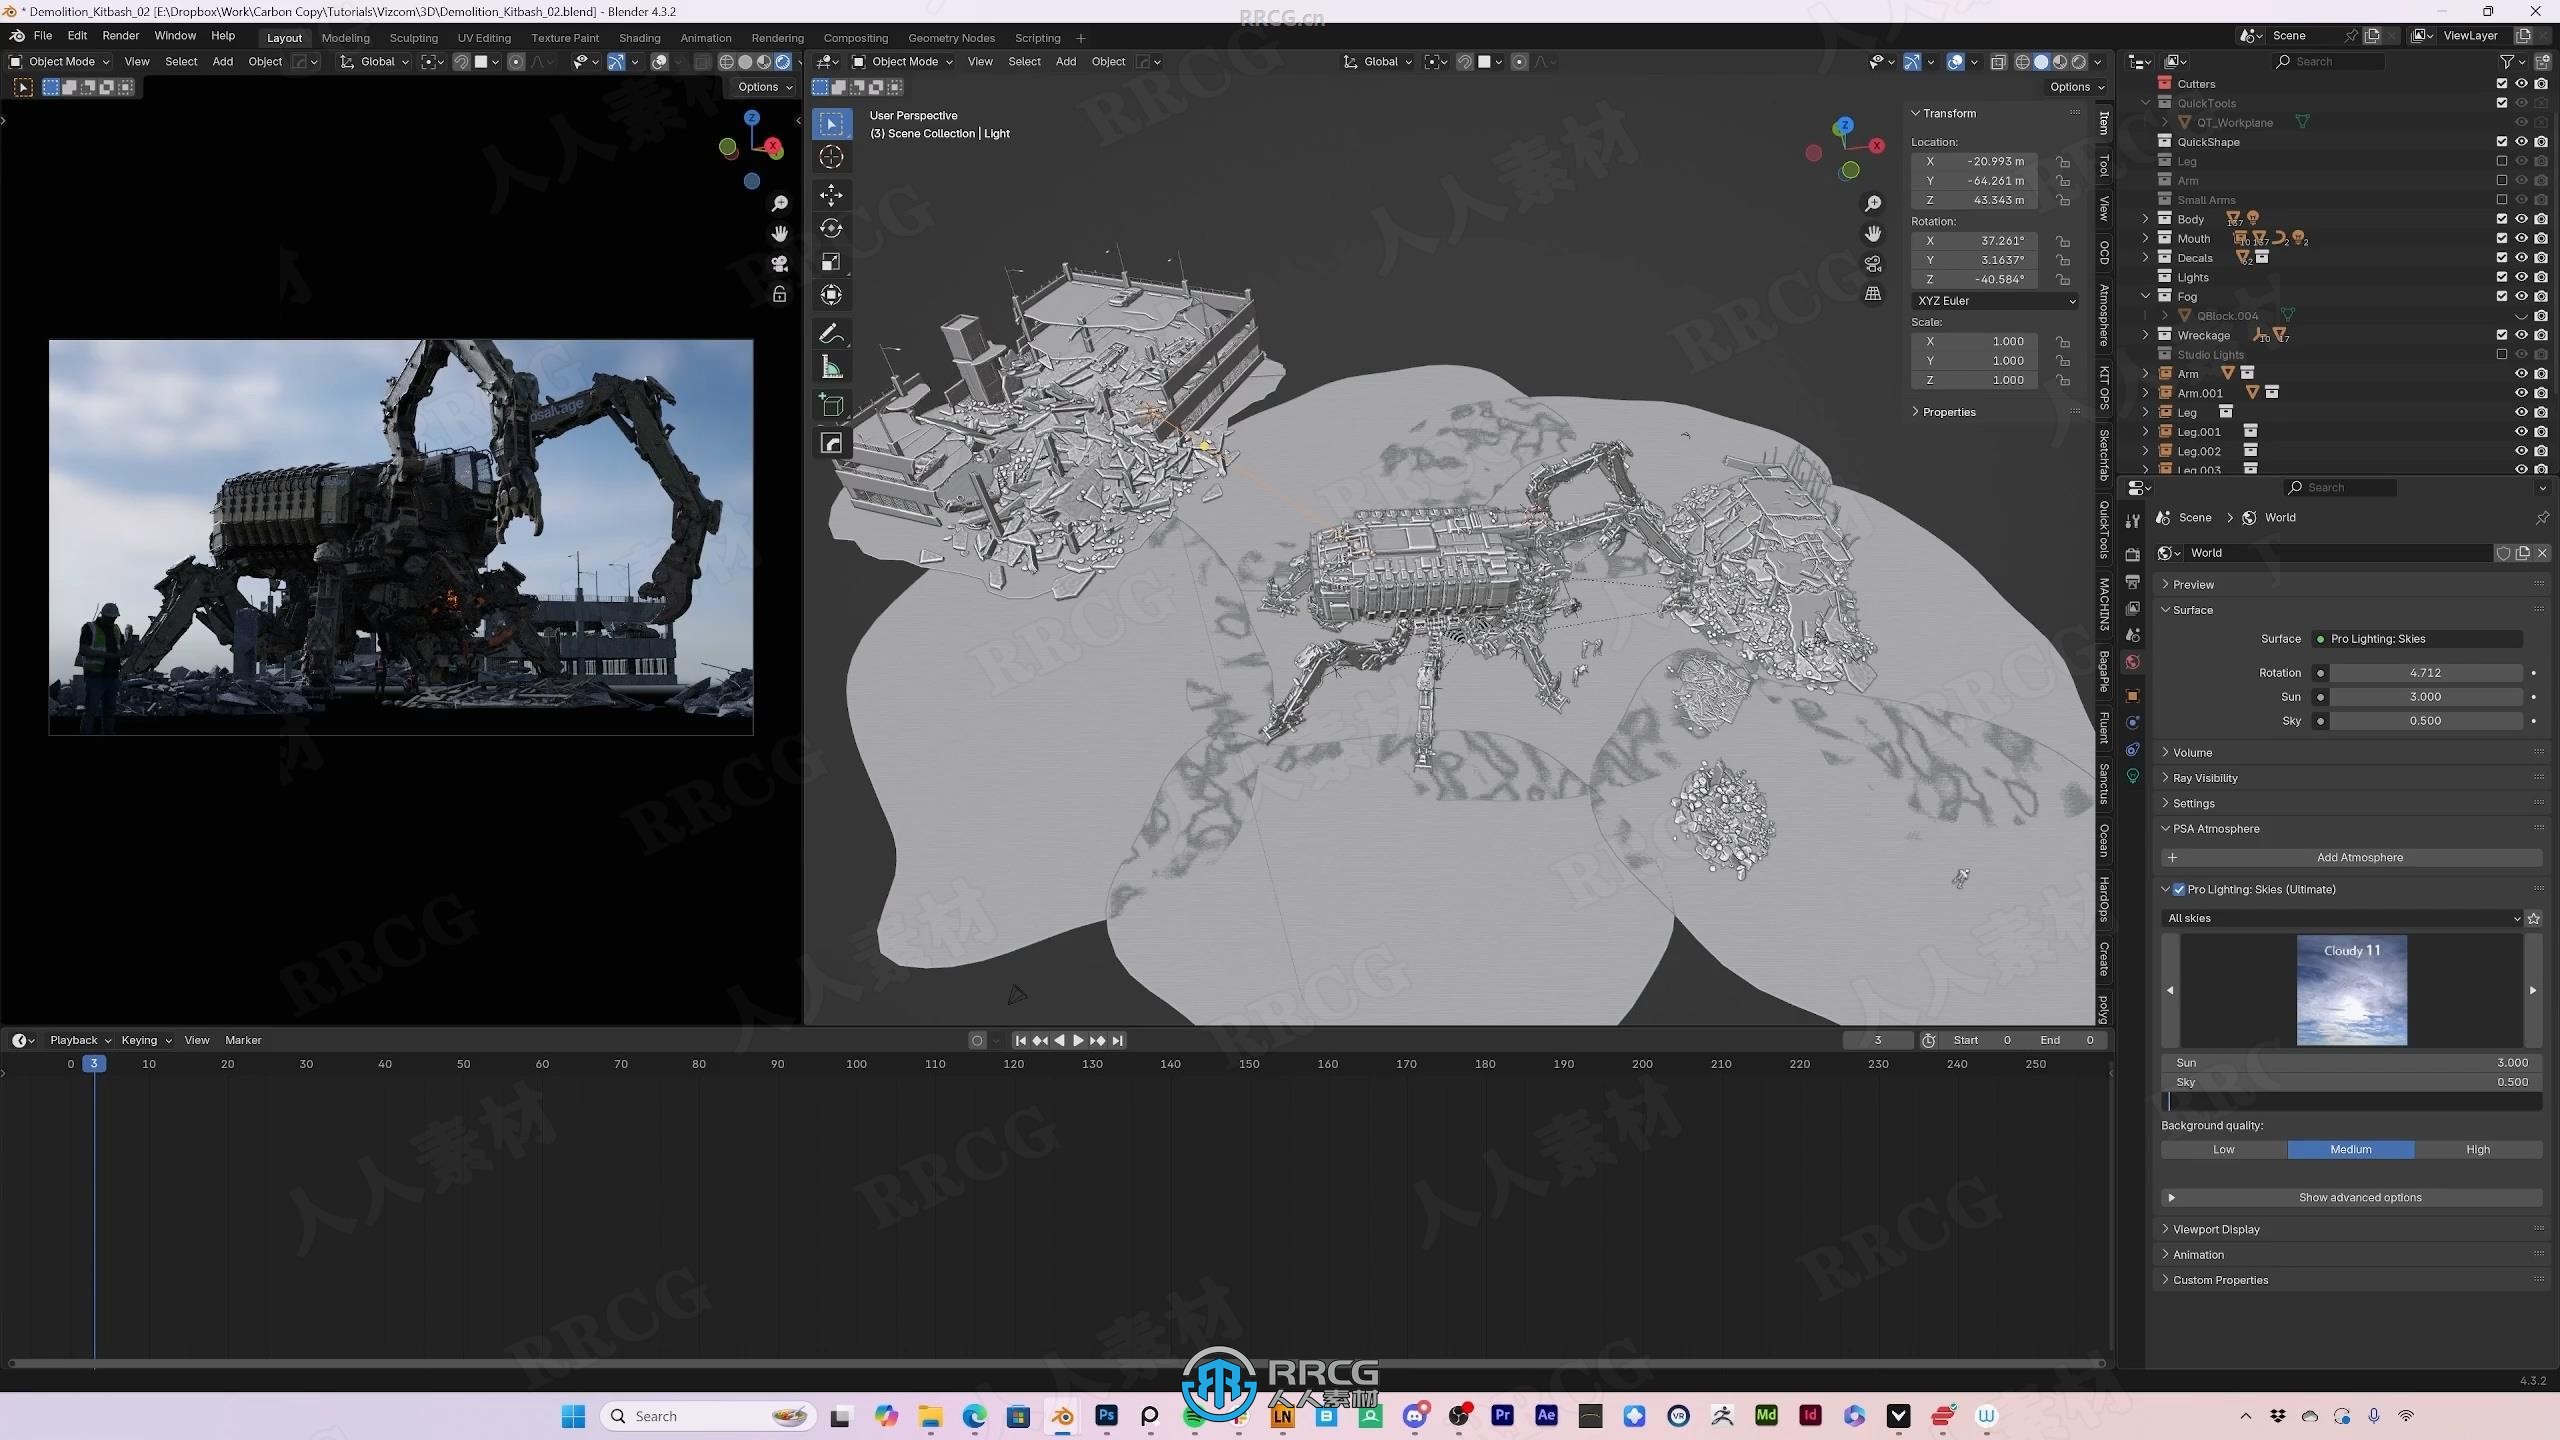The height and width of the screenshot is (1440, 2560).
Task: Select the Transform tool
Action: click(831, 294)
